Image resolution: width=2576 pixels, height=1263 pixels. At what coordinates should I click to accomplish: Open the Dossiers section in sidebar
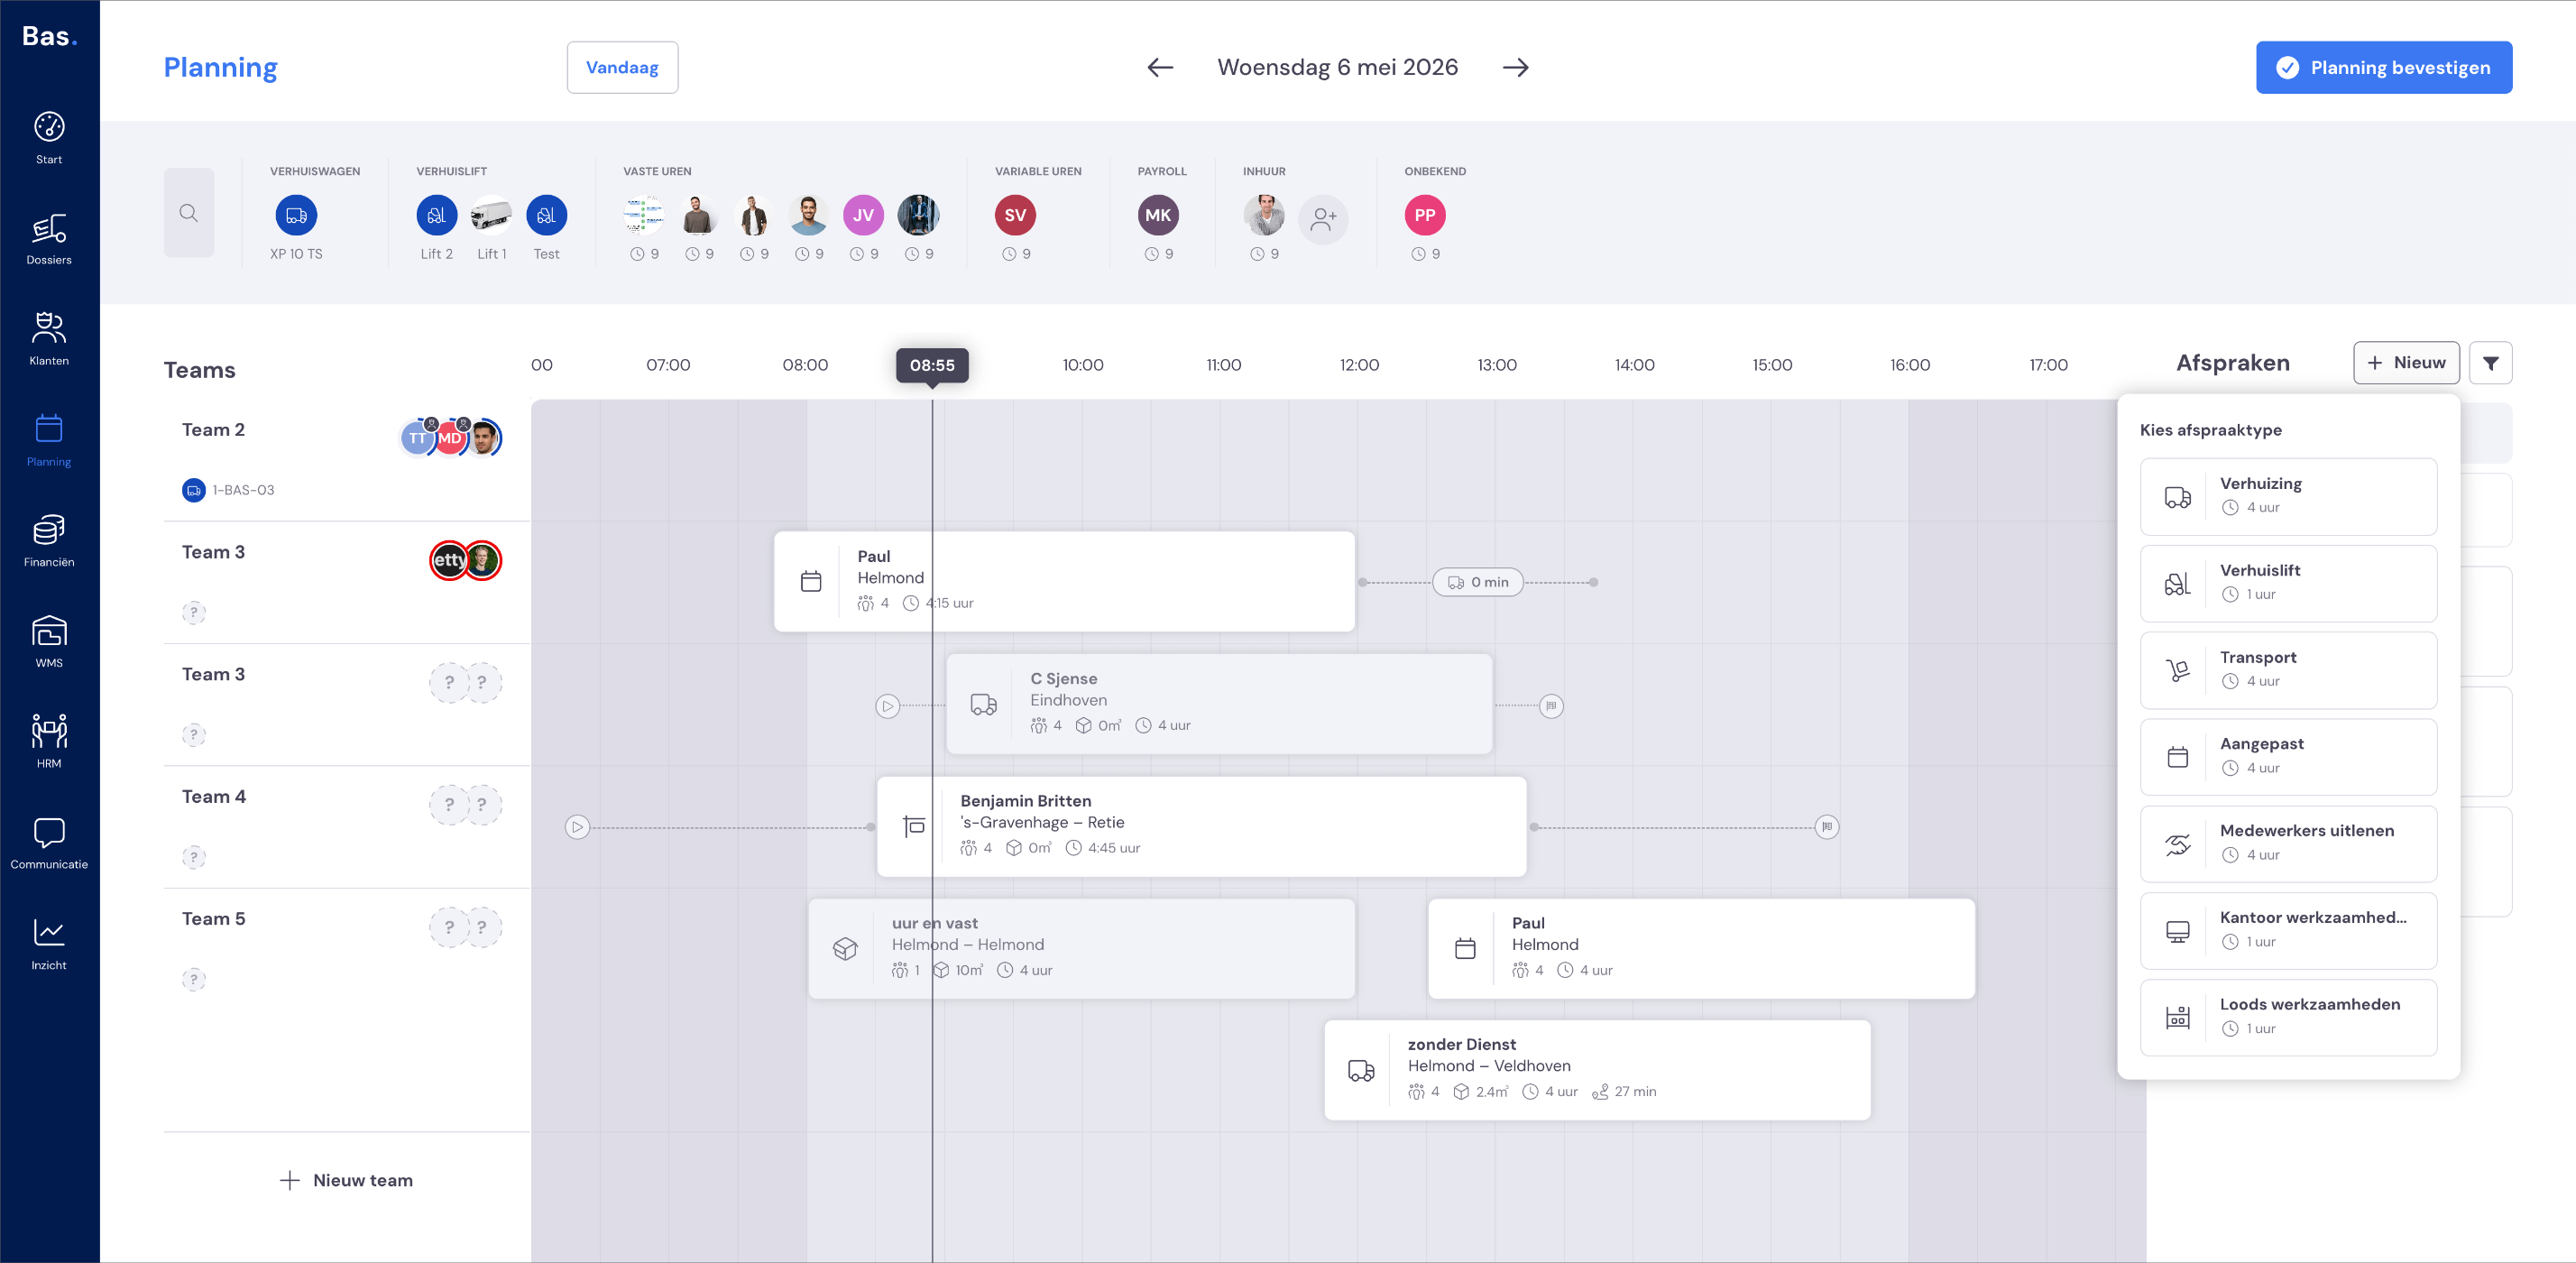tap(49, 239)
